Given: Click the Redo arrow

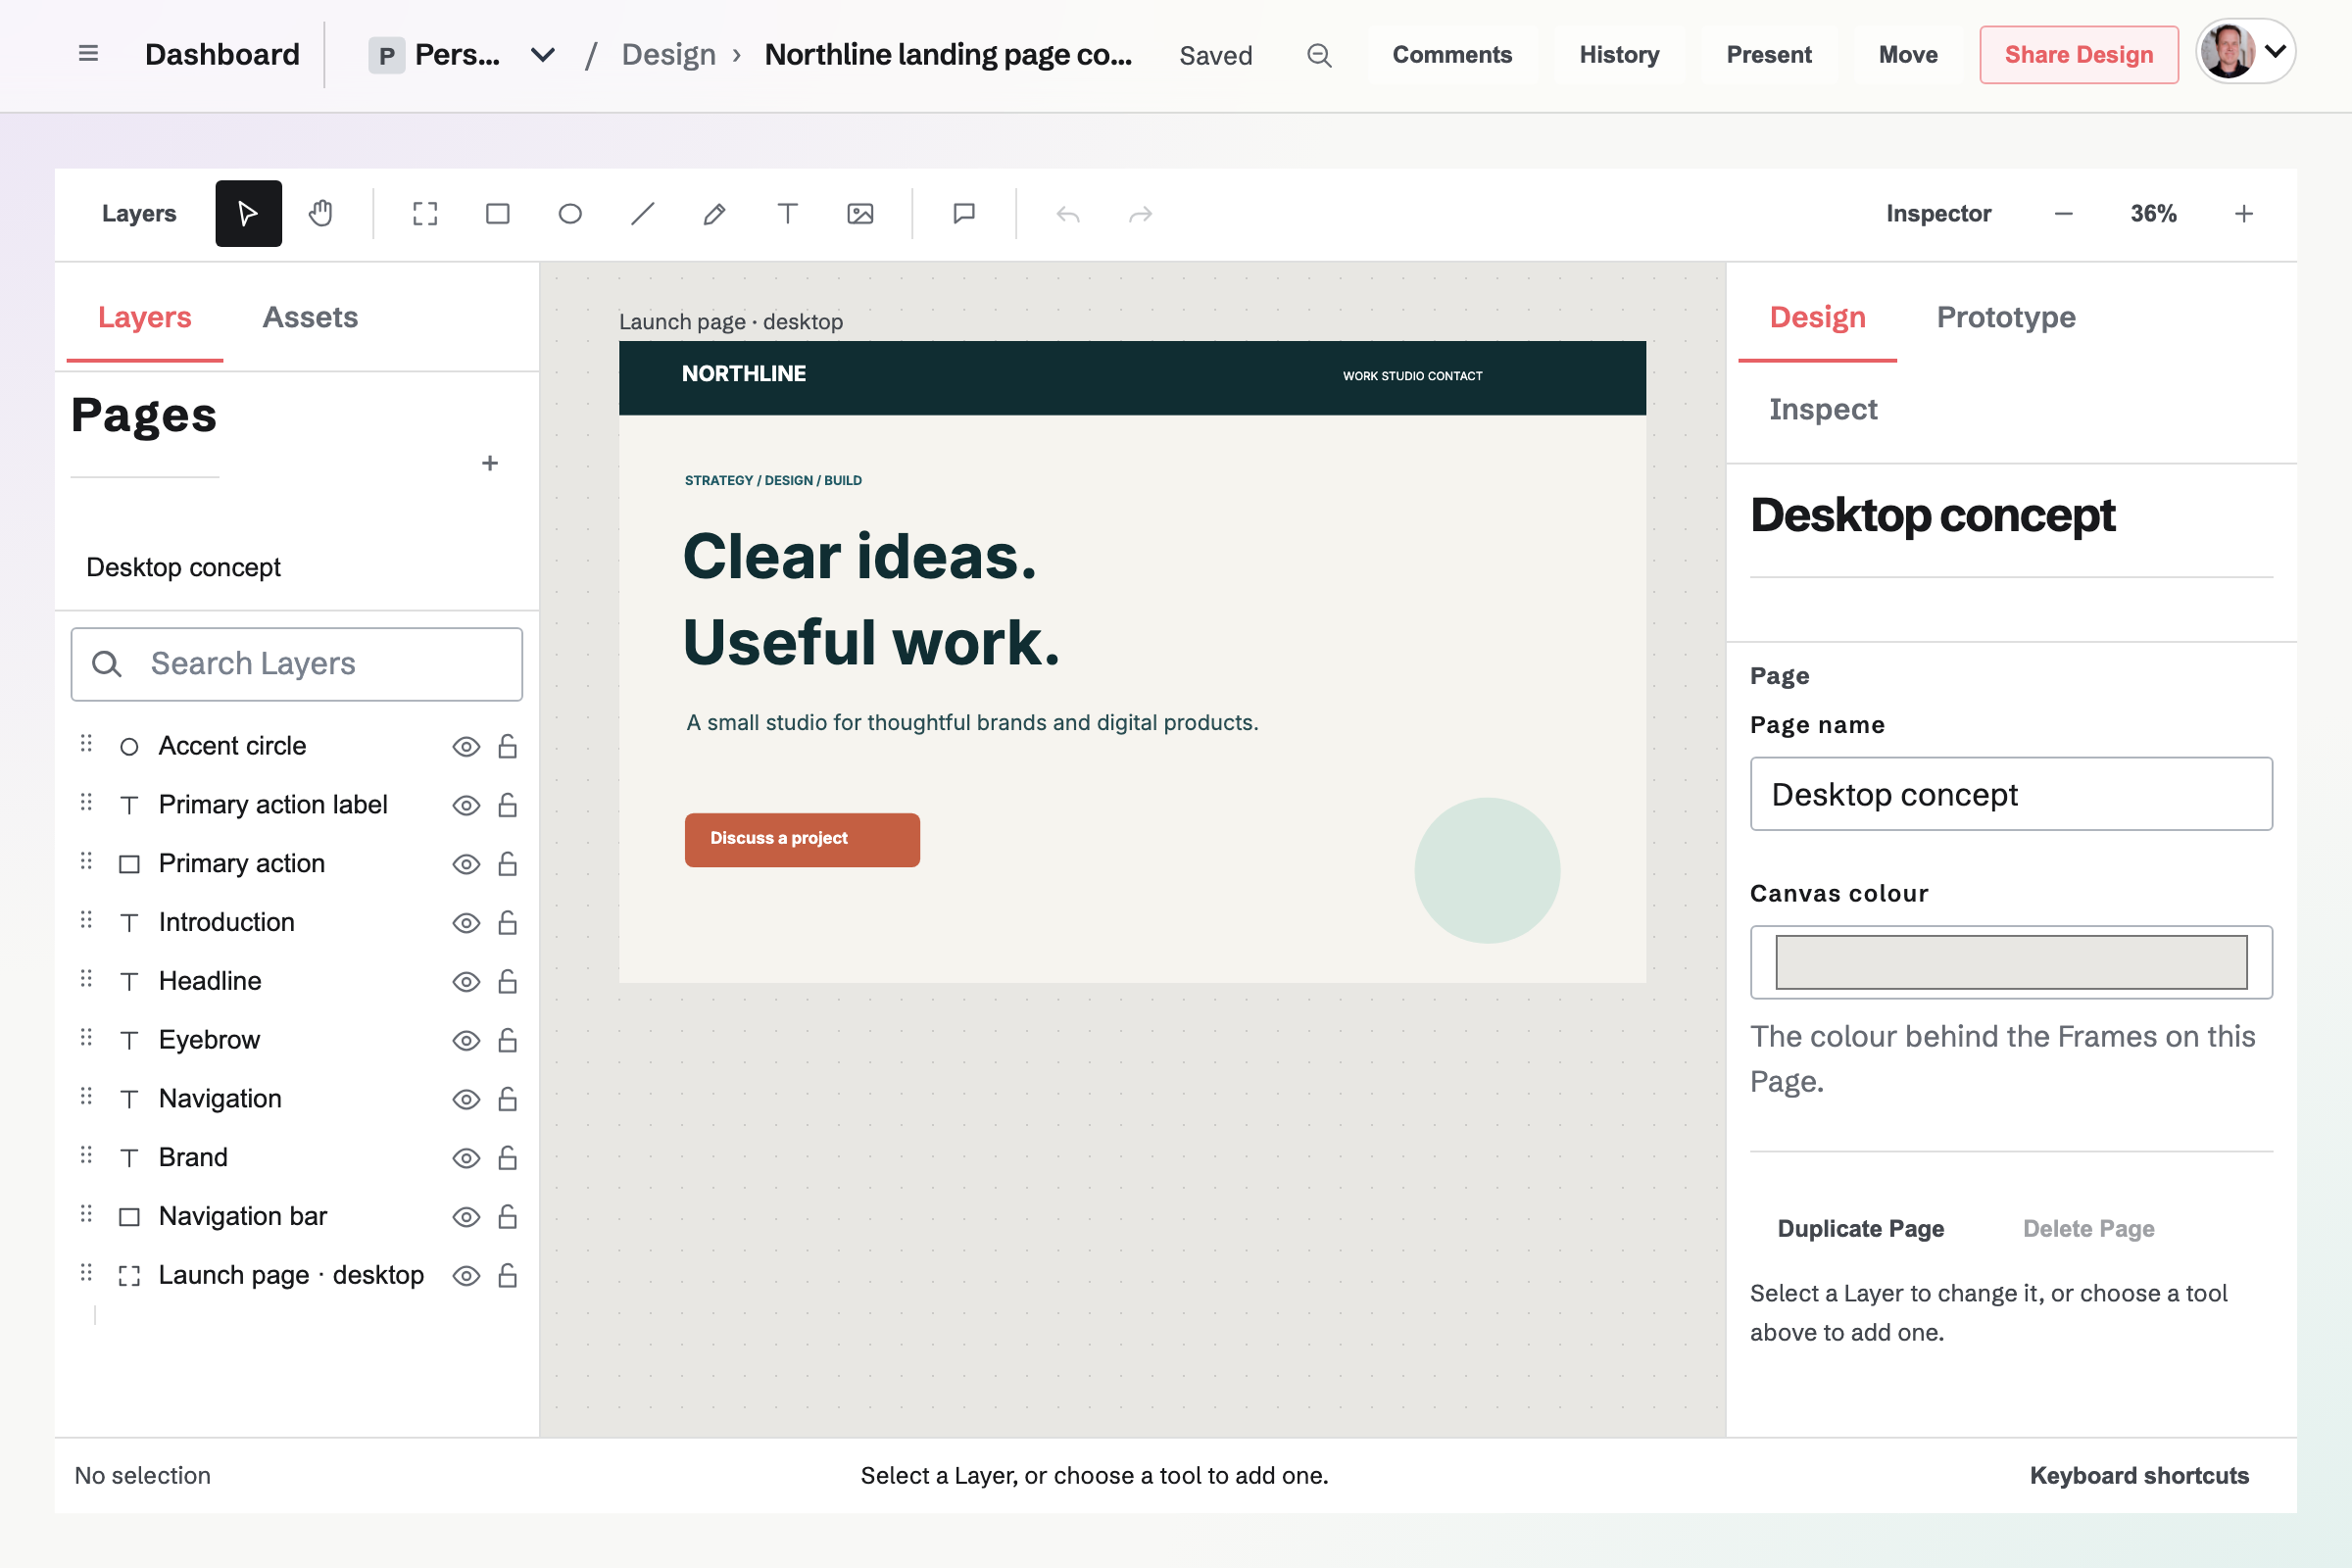Looking at the screenshot, I should (x=1140, y=213).
